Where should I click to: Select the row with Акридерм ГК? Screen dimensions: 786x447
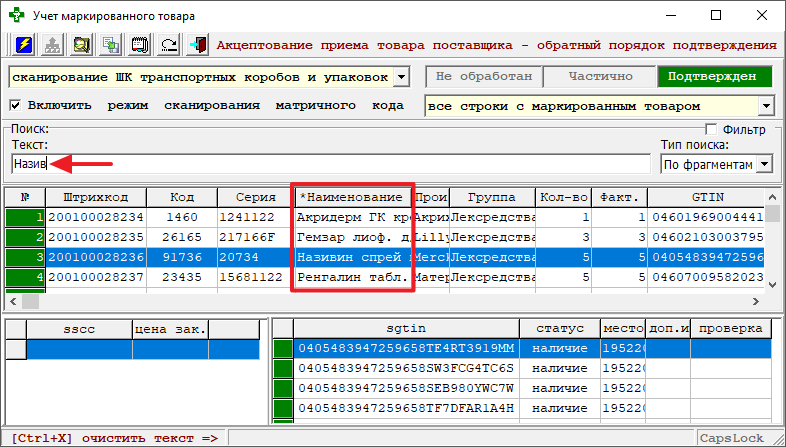[385, 217]
